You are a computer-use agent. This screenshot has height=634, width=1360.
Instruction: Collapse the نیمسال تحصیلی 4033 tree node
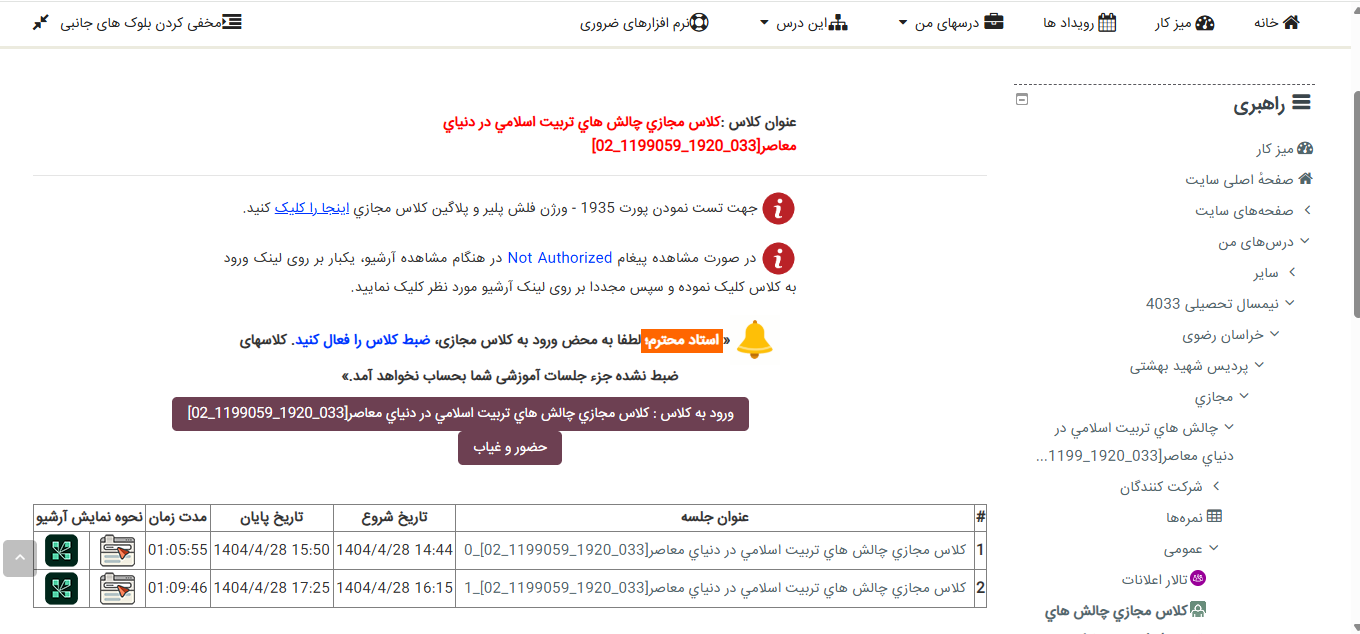(1290, 303)
